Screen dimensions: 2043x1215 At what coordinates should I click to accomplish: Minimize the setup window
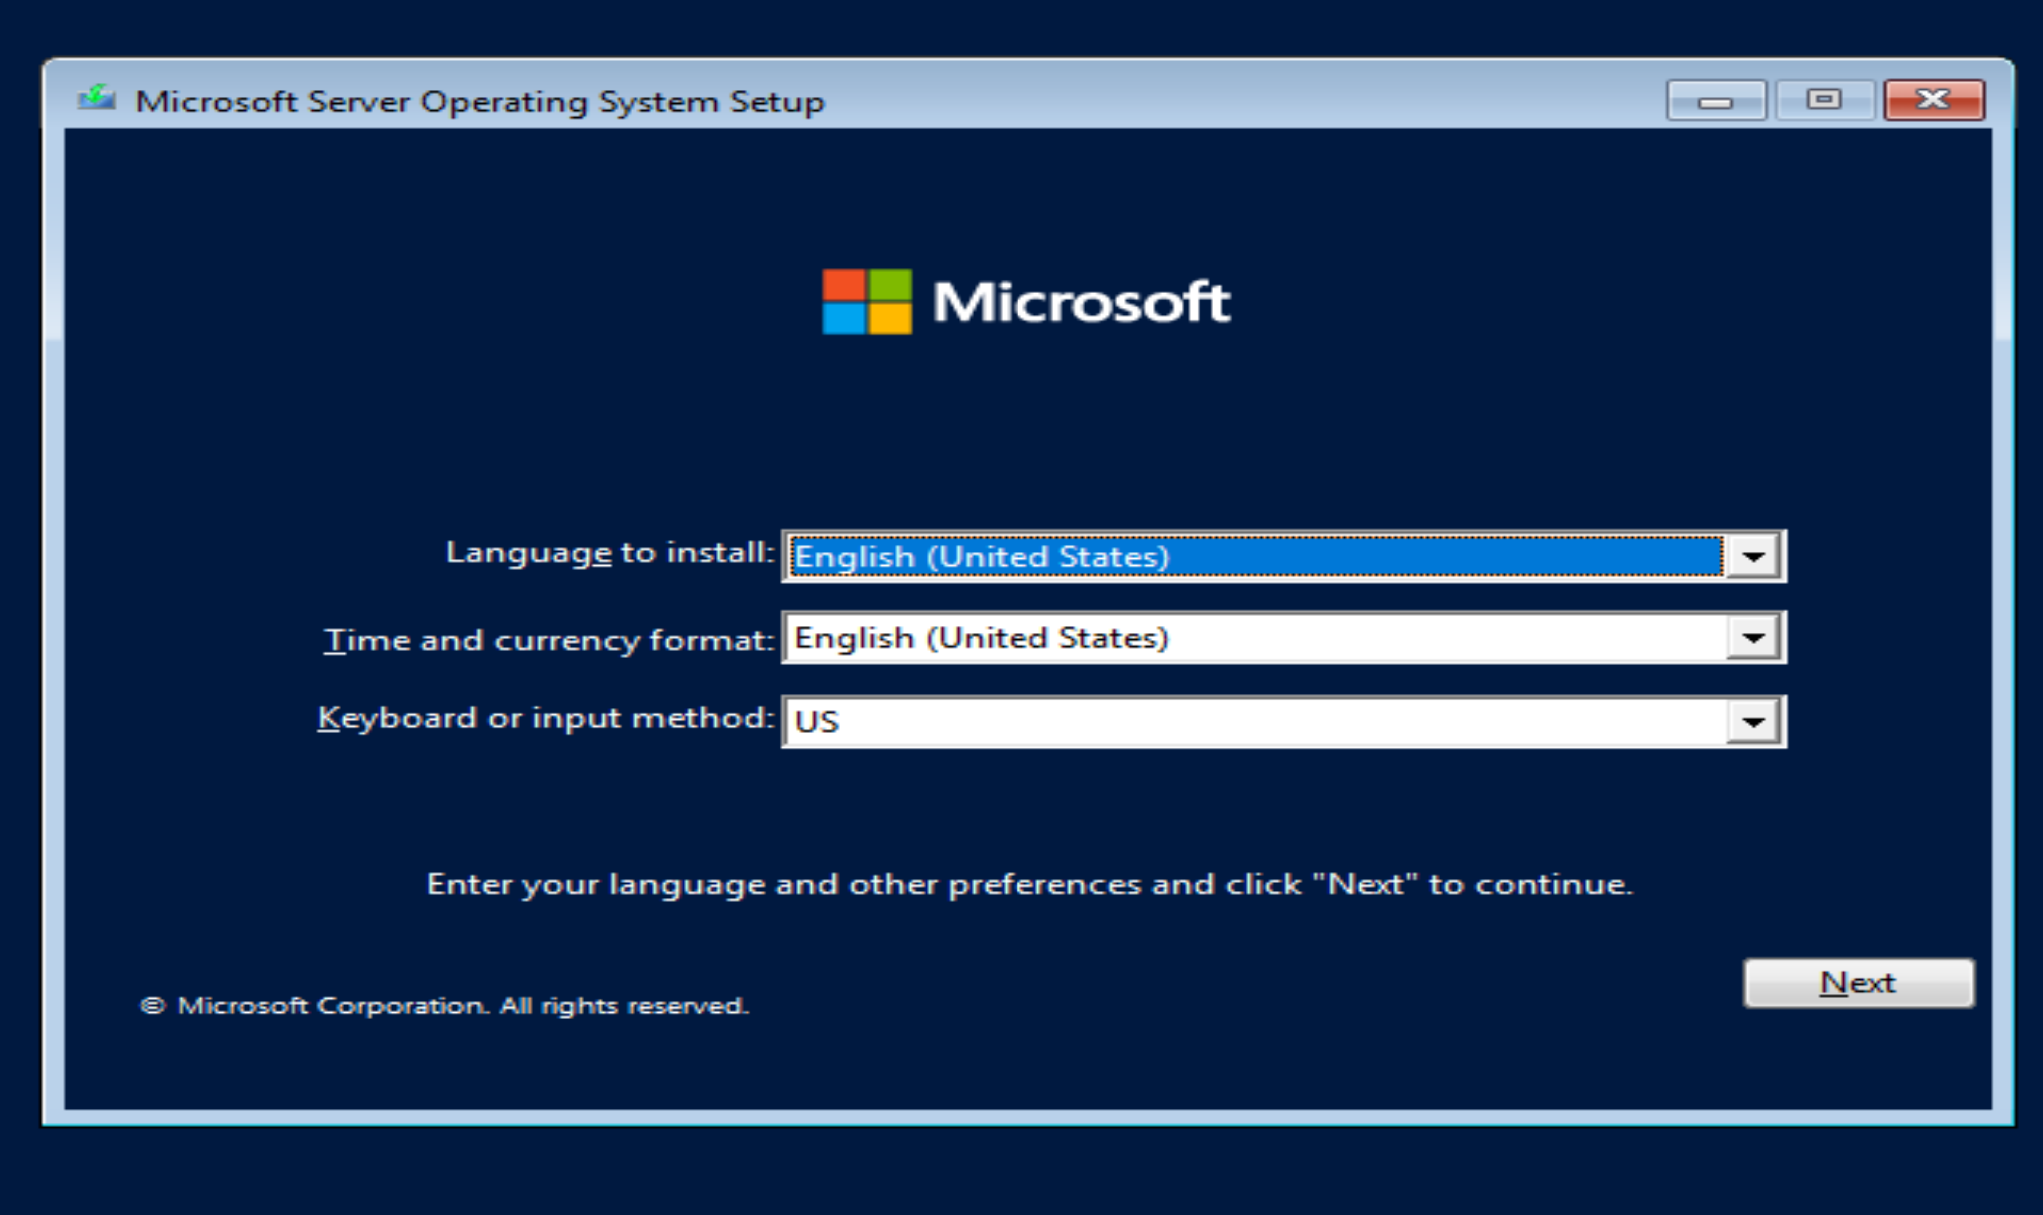click(1715, 101)
